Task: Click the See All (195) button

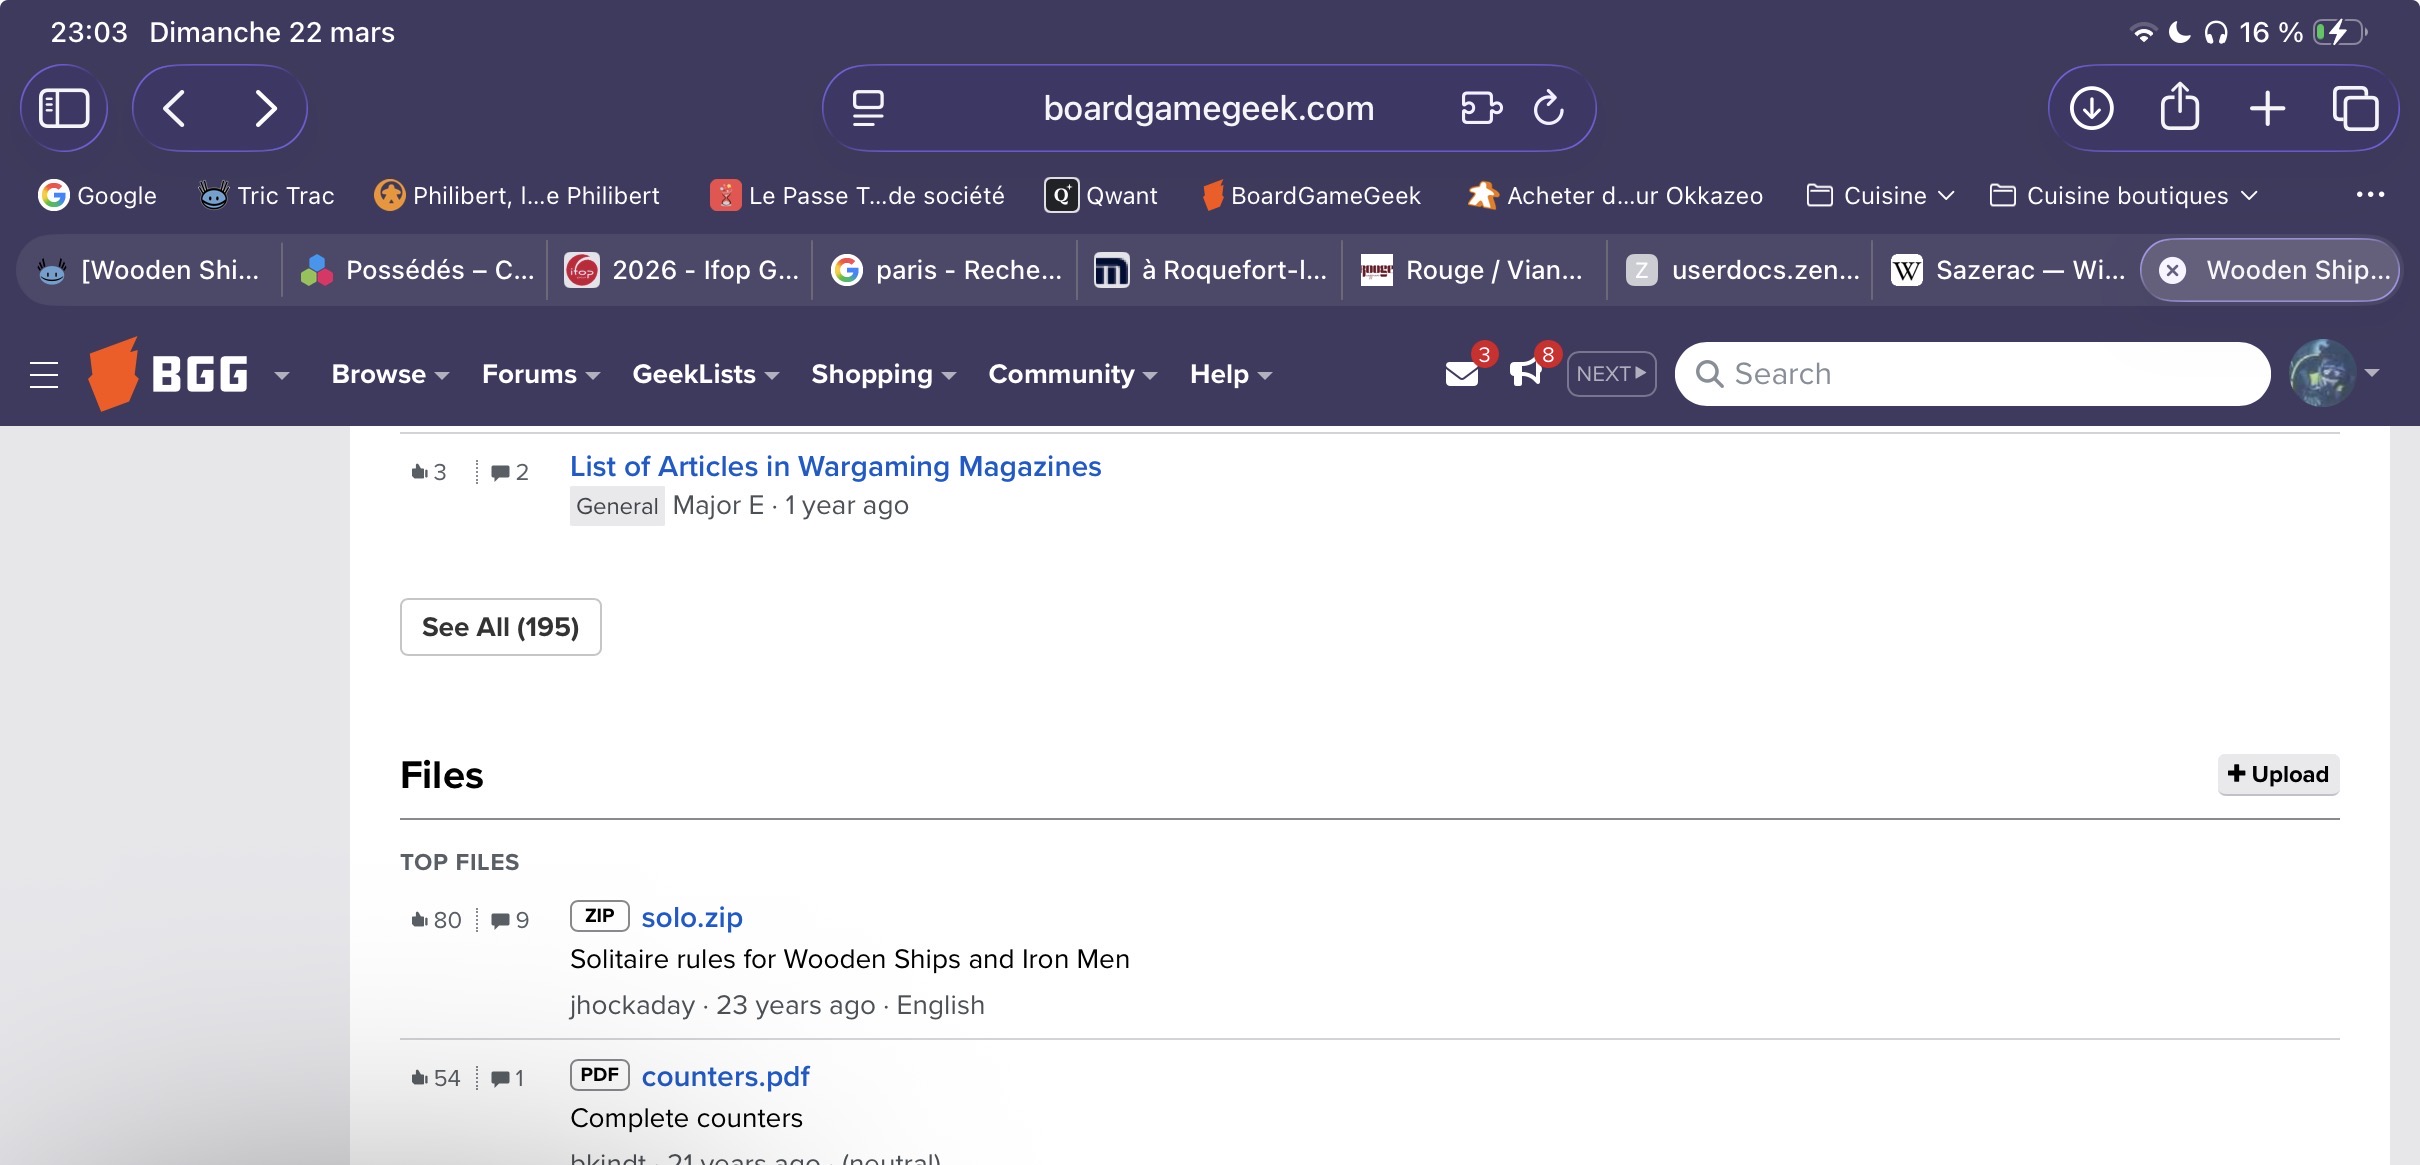Action: [x=500, y=627]
